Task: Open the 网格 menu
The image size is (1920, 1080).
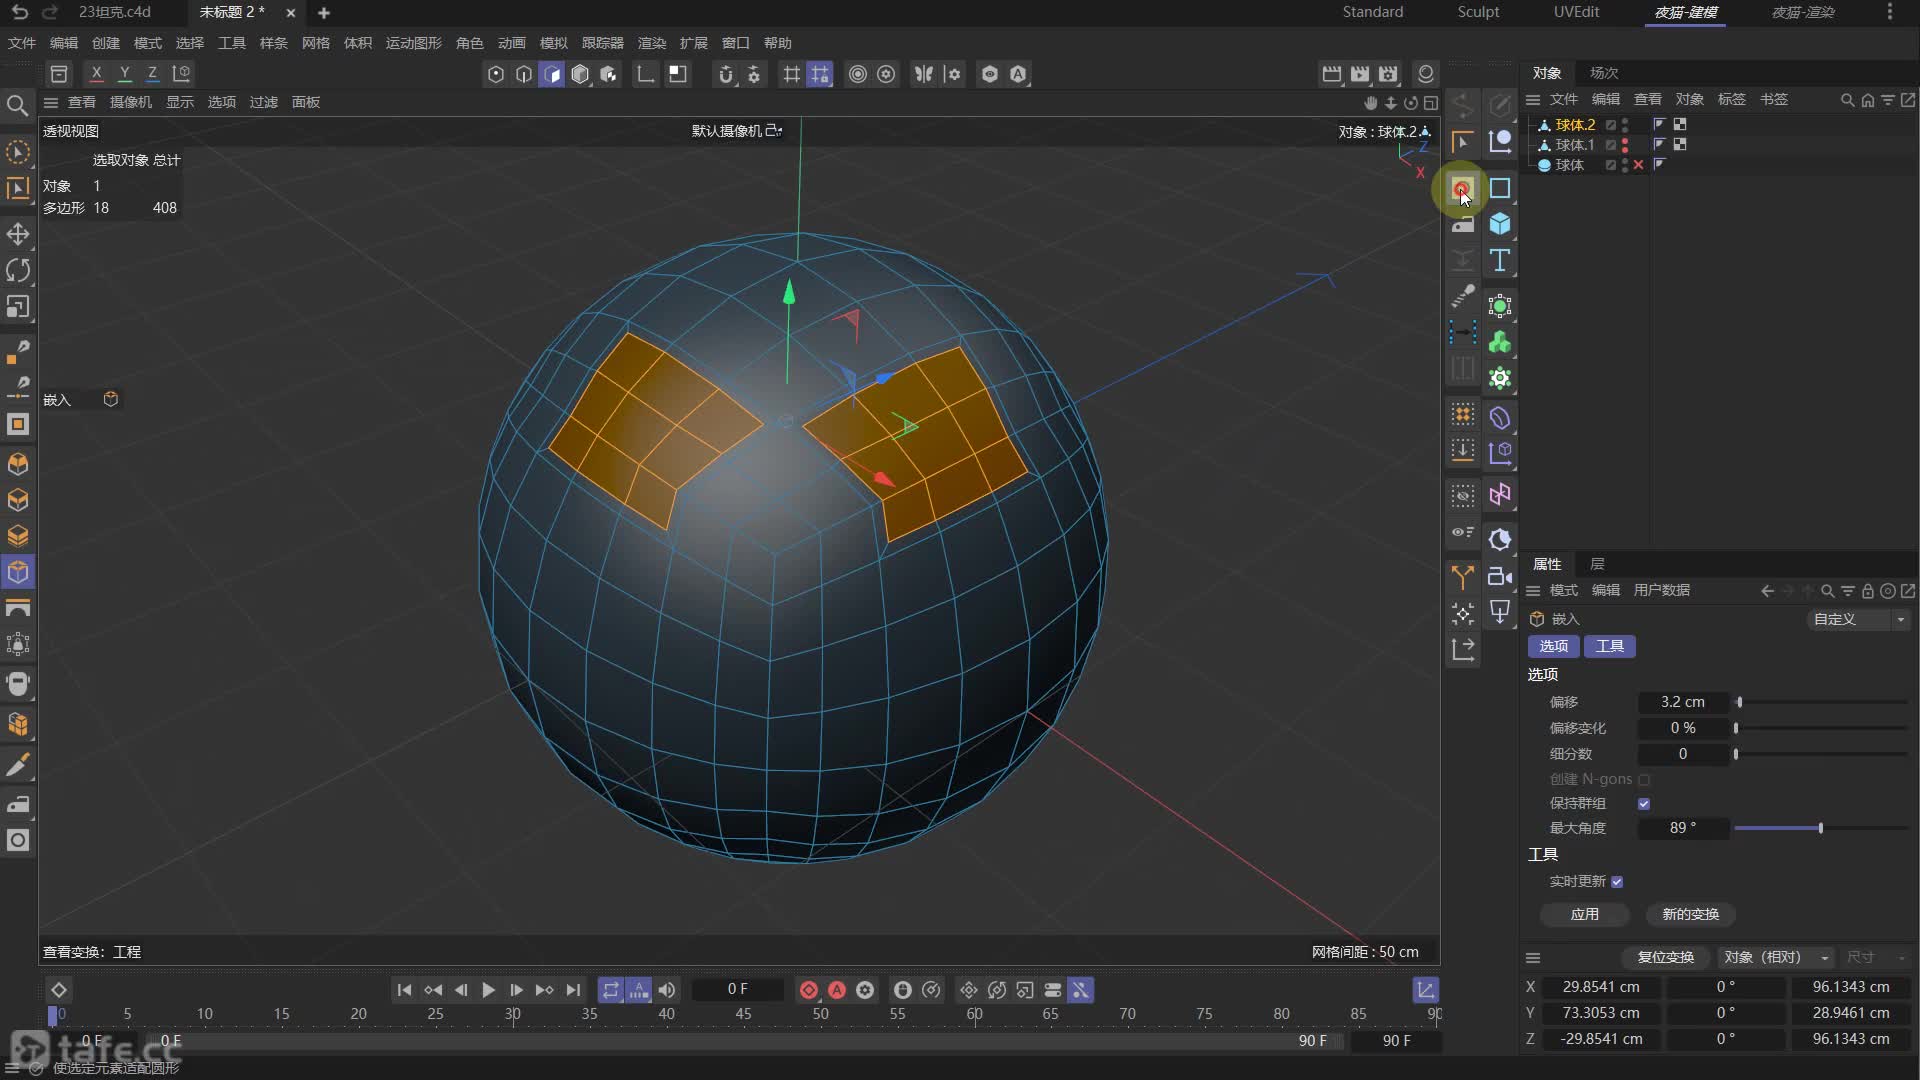Action: 316,43
